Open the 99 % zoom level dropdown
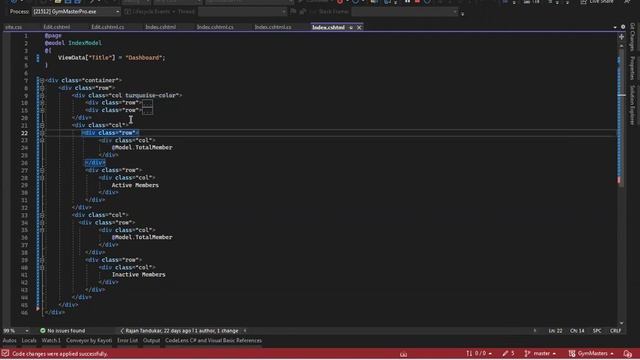This screenshot has height=360, width=640. click(16, 331)
